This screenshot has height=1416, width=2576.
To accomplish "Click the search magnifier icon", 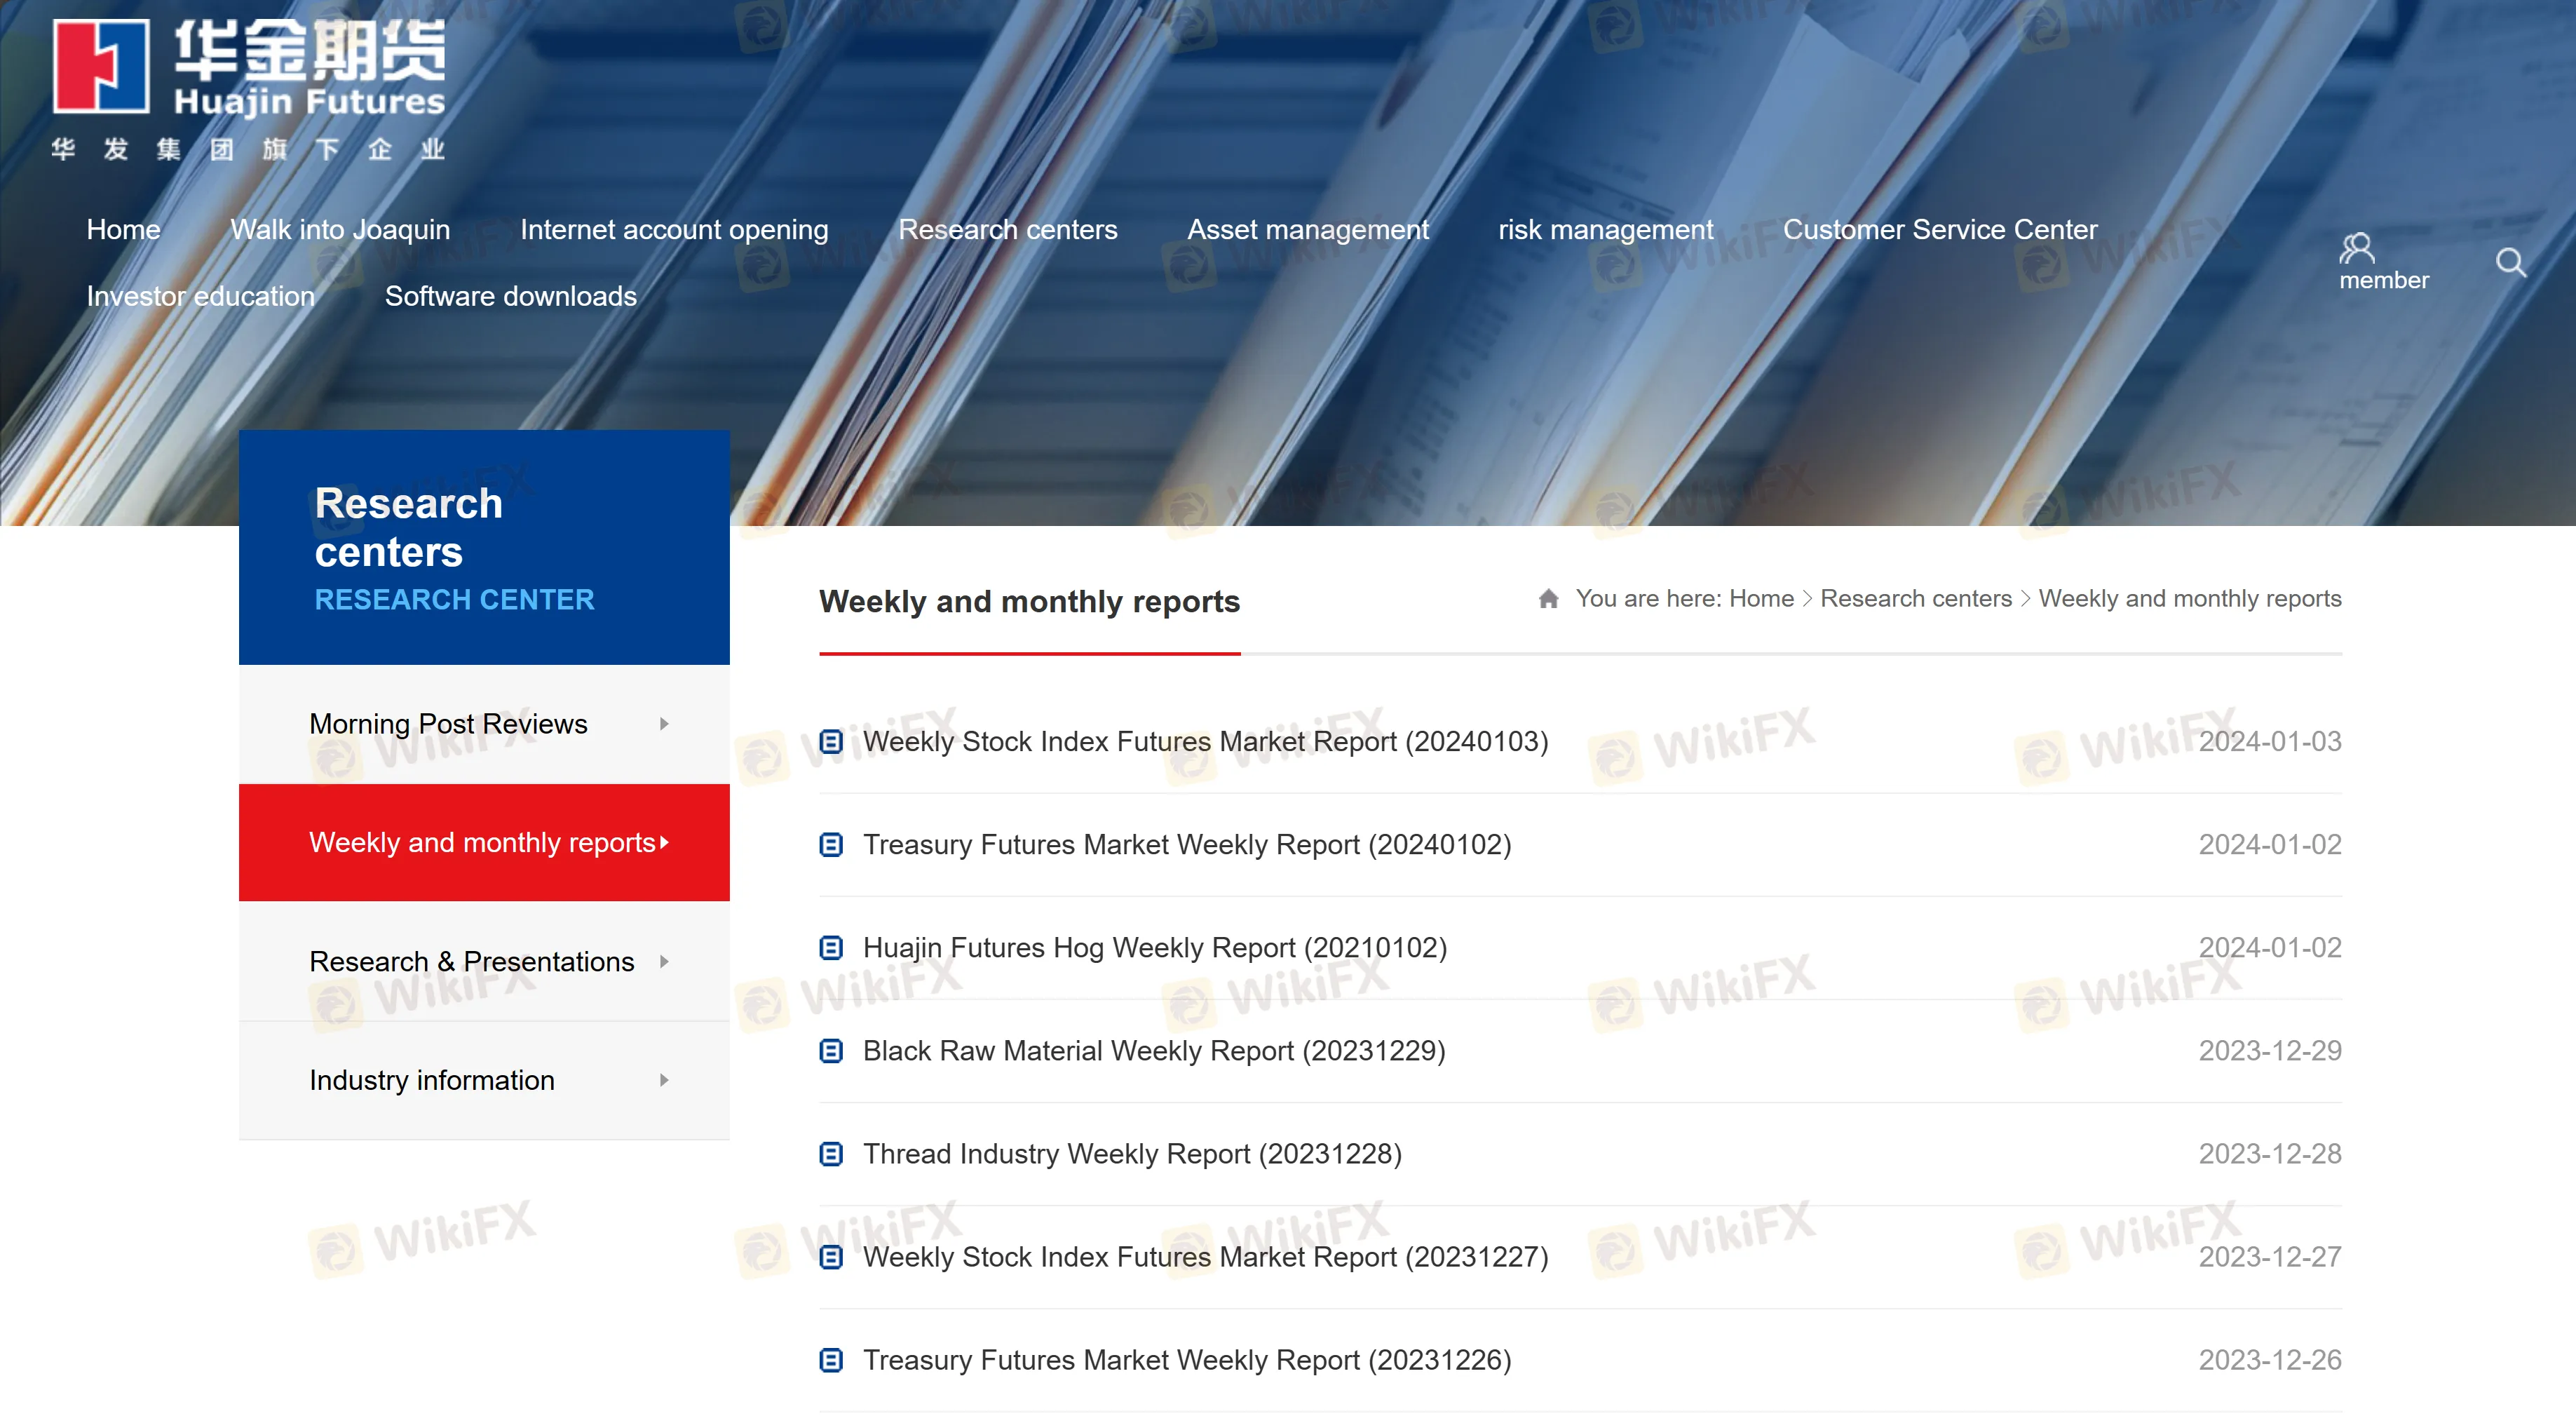I will (2510, 262).
